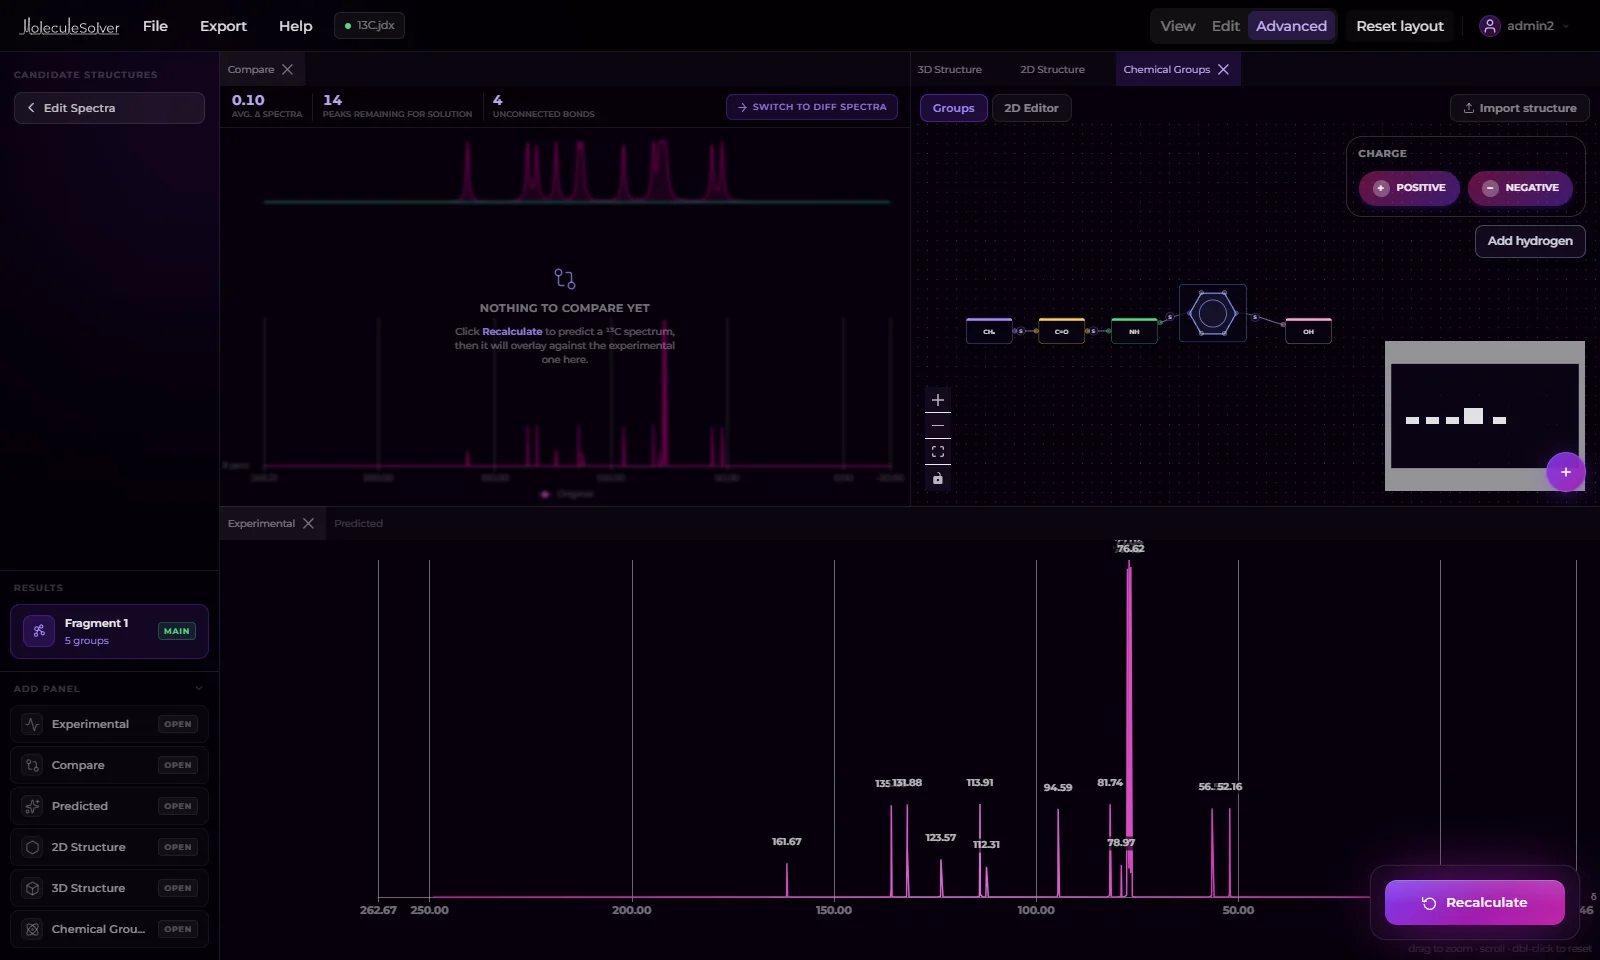Select the C=O group node
Image resolution: width=1600 pixels, height=960 pixels.
pos(1061,331)
